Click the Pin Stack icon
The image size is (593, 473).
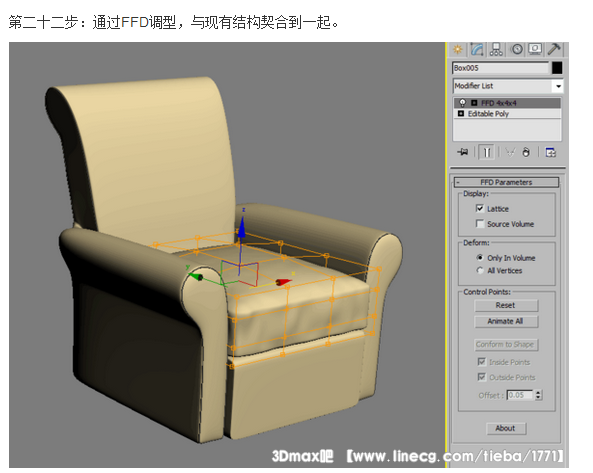click(463, 152)
